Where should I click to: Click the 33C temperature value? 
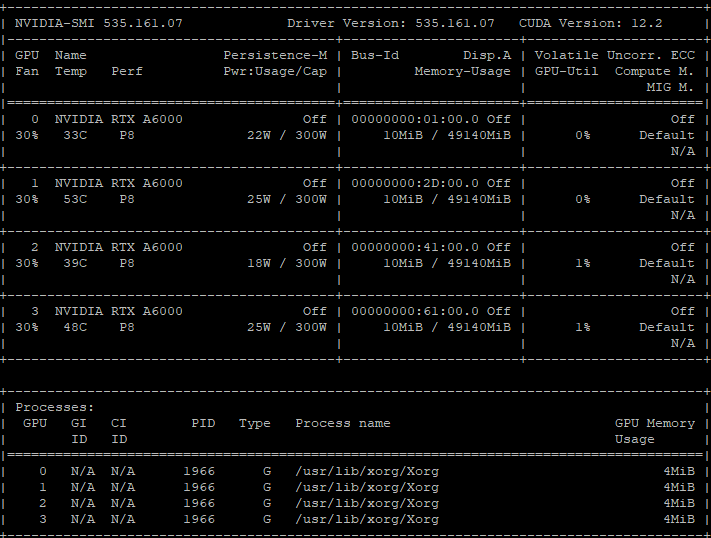(75, 135)
